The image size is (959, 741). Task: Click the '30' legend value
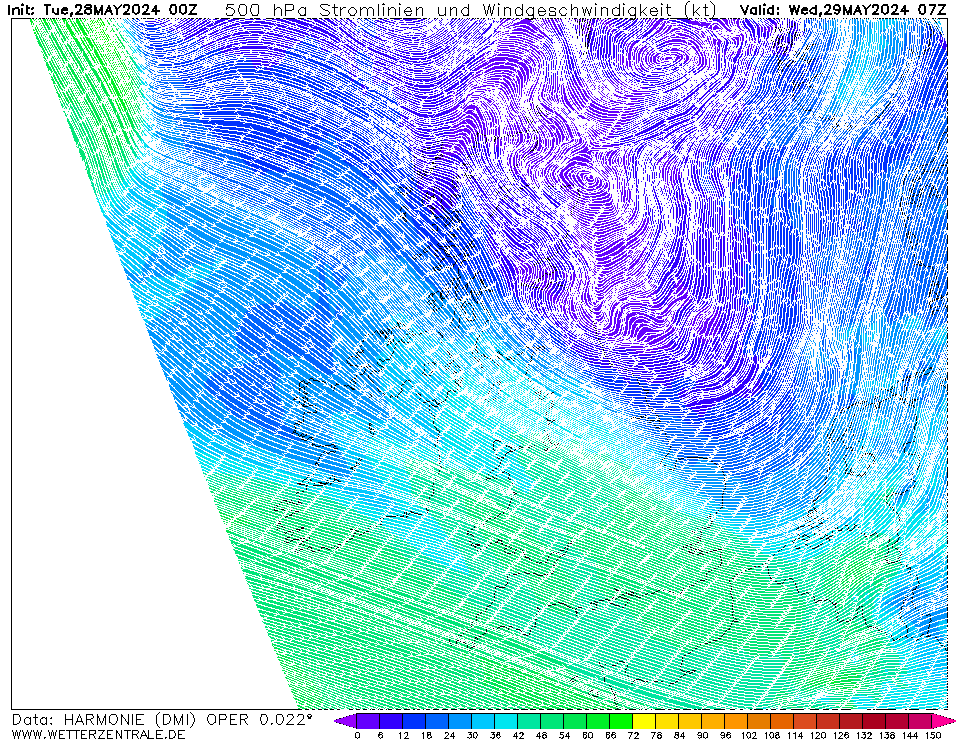click(x=472, y=735)
